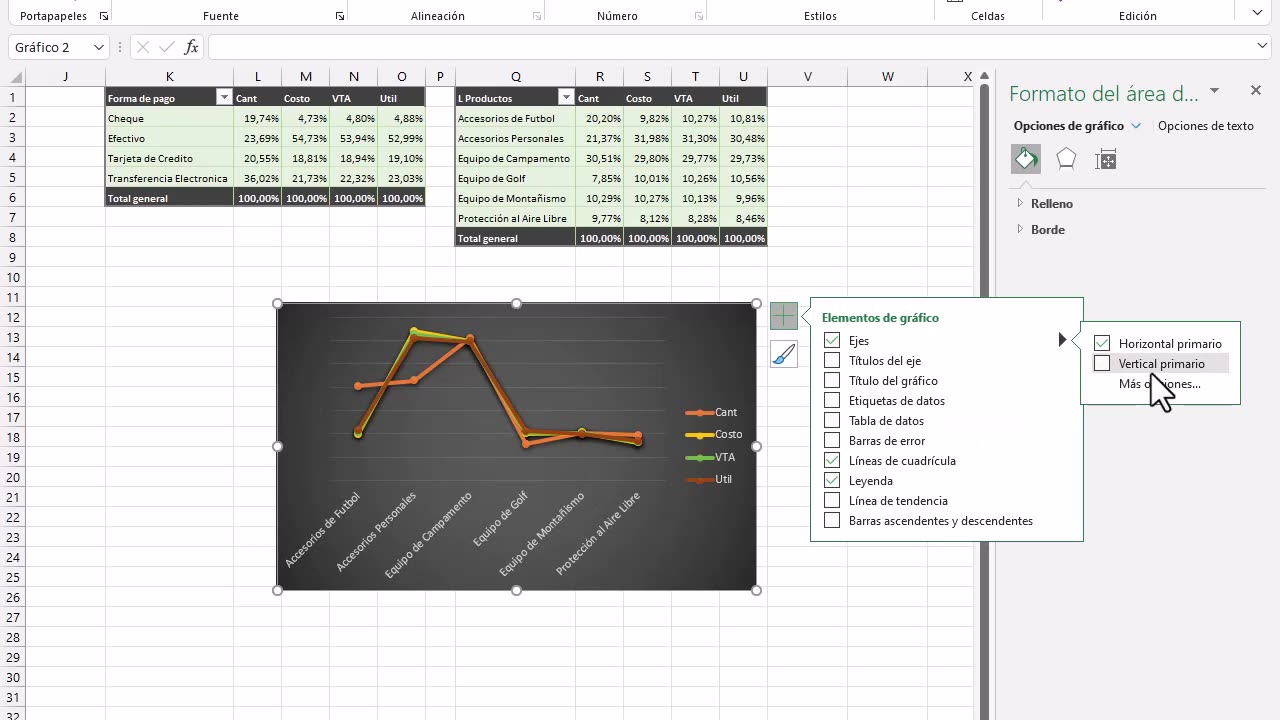This screenshot has height=720, width=1280.
Task: Open Número group dialog launcher
Action: click(x=699, y=16)
